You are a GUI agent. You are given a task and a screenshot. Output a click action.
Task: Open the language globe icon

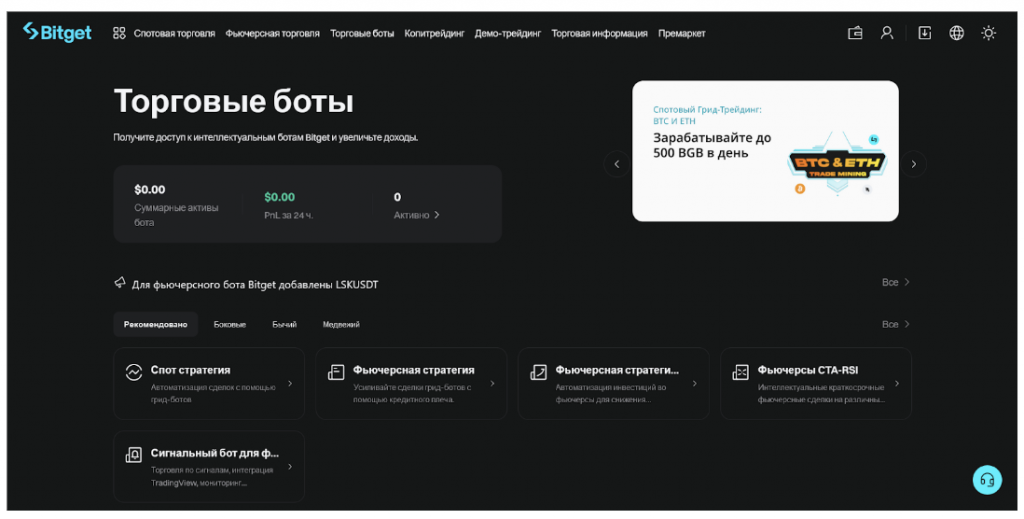956,33
